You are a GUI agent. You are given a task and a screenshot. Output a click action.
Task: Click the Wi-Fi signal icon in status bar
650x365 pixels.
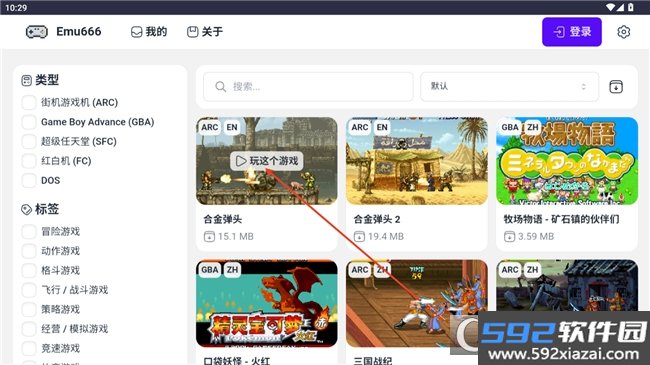pyautogui.click(x=610, y=7)
